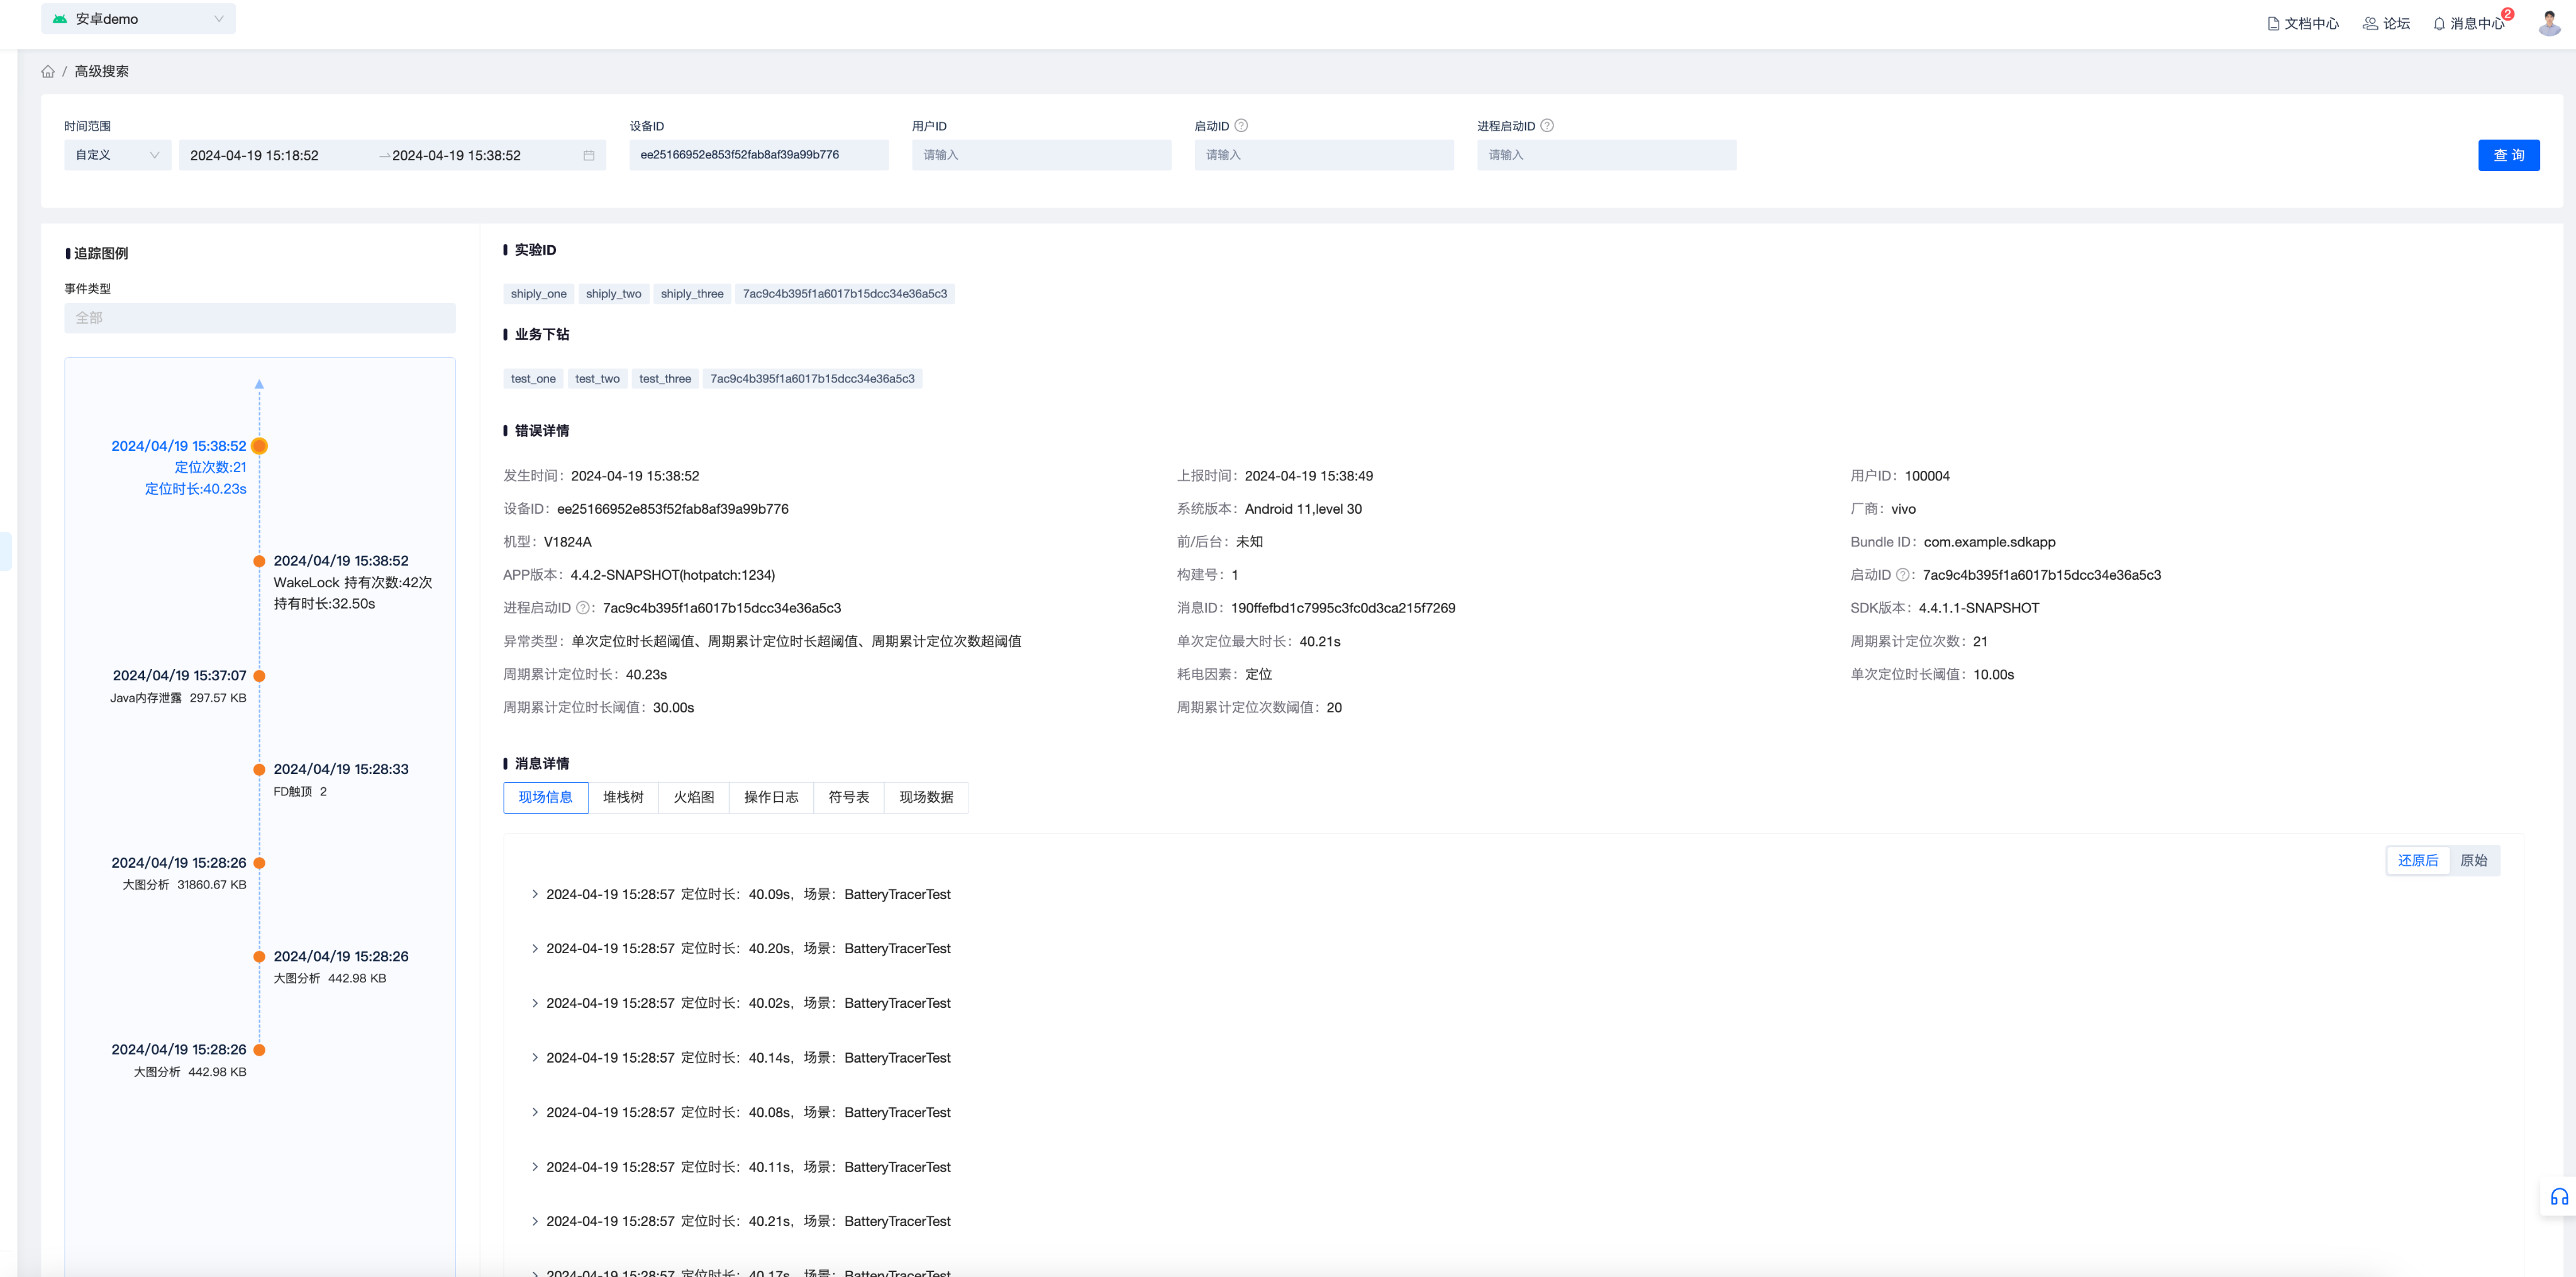Click the help icon next to 进程启动ID filter
The width and height of the screenshot is (2576, 1277).
click(x=1546, y=126)
